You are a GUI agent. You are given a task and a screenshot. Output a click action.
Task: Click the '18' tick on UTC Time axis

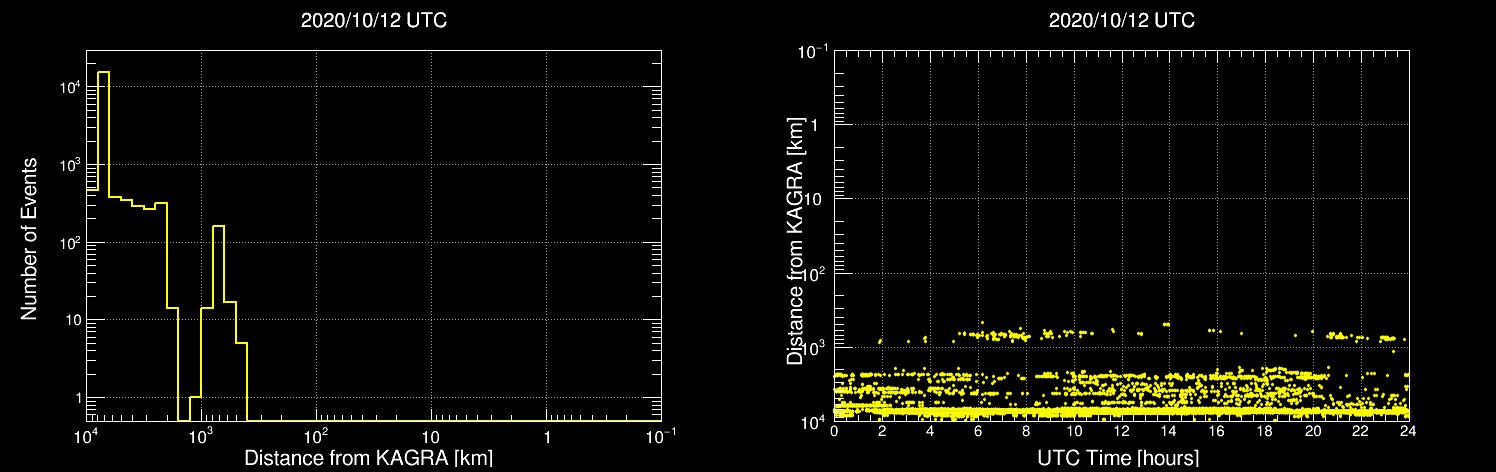1265,431
